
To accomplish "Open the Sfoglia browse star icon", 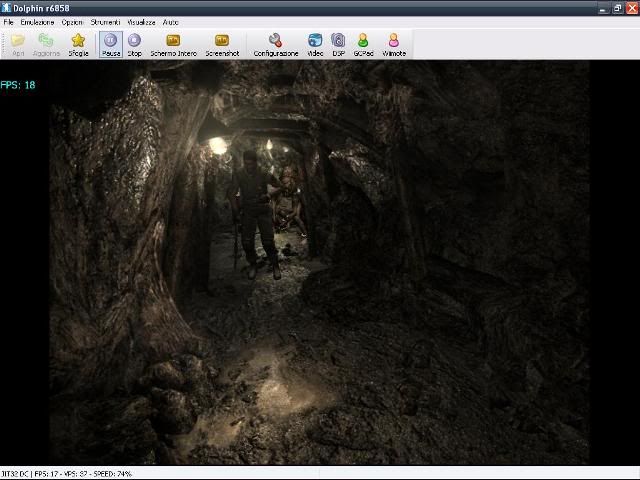I will click(x=78, y=44).
